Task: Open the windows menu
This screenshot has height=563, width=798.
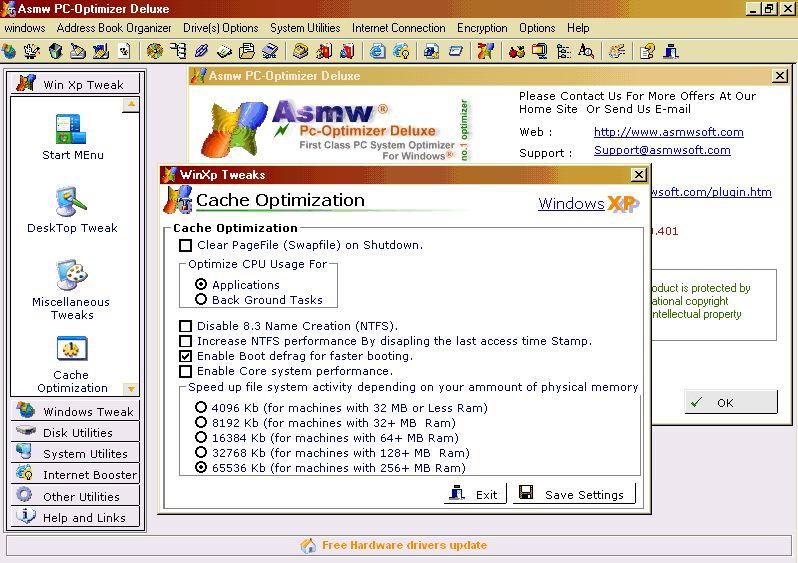Action: pos(24,28)
